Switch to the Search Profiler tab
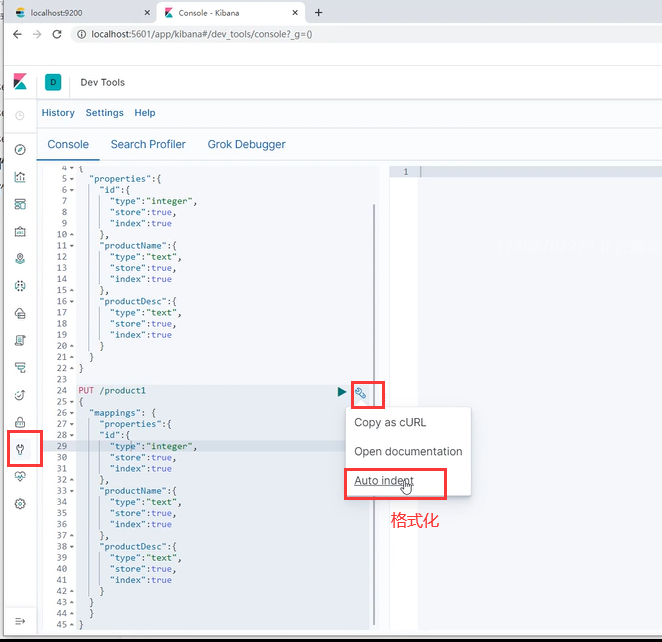 coord(148,144)
